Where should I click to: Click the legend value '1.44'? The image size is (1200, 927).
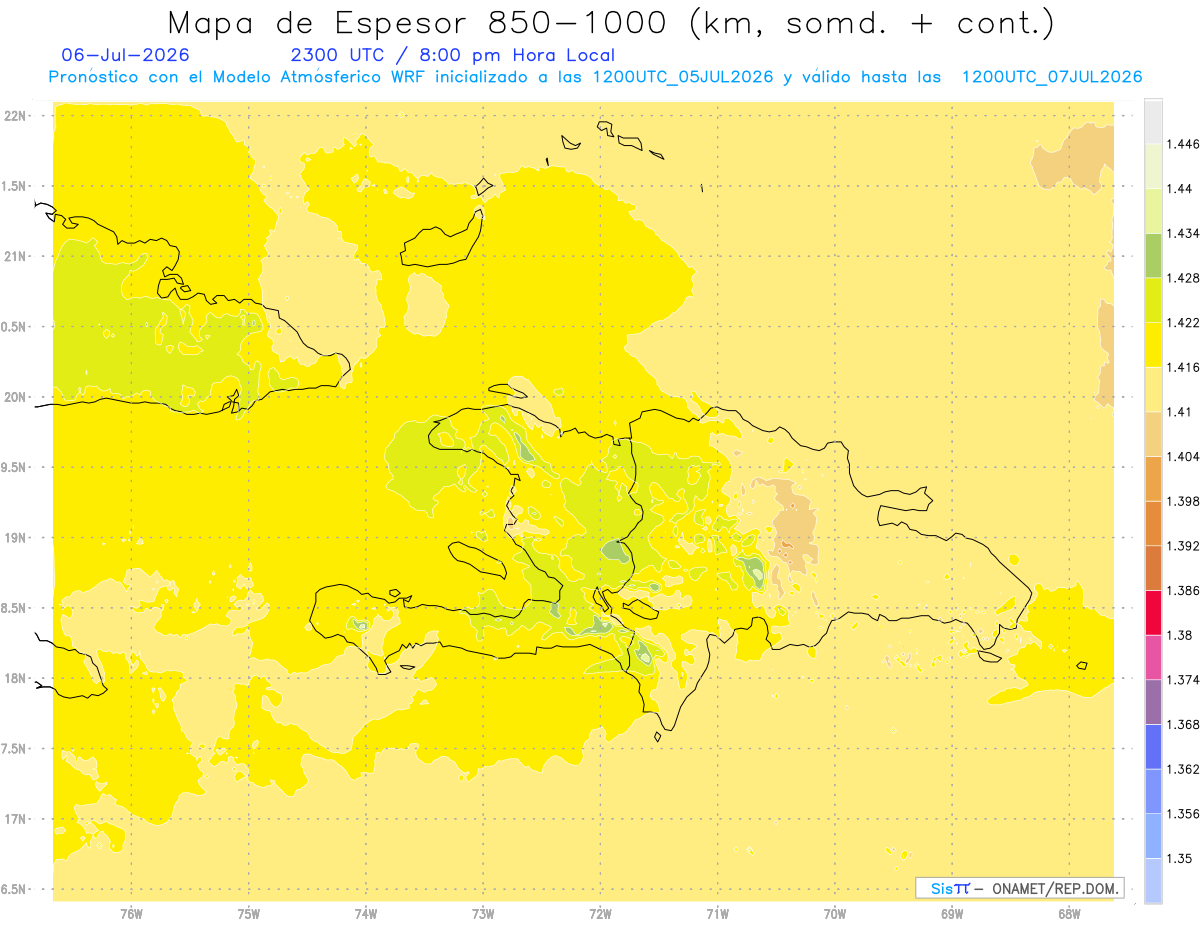pyautogui.click(x=1178, y=188)
